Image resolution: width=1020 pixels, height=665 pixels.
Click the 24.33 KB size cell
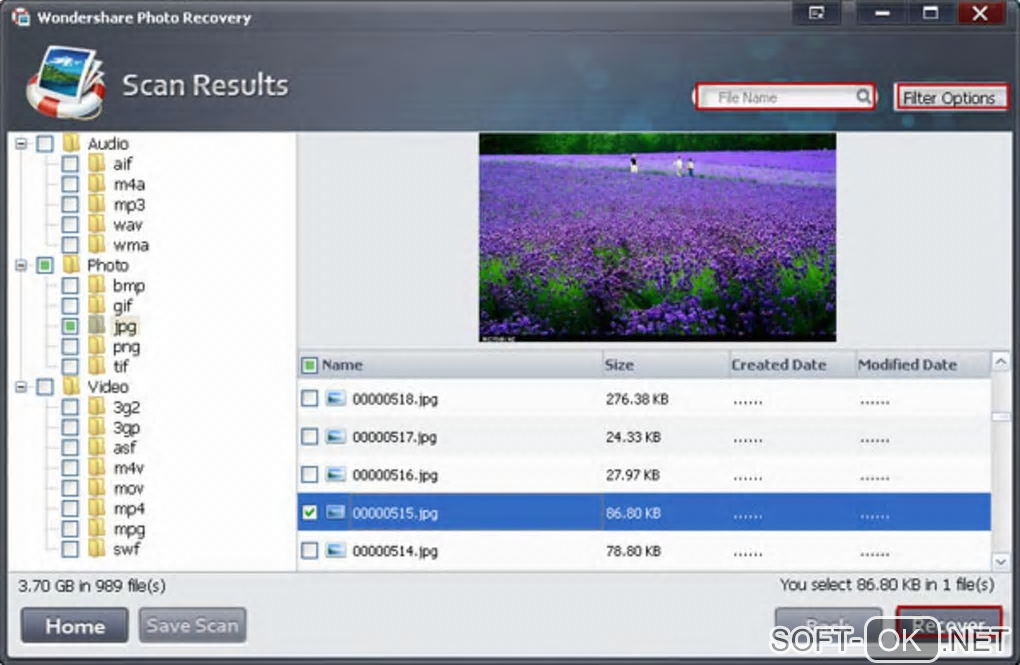tap(633, 437)
